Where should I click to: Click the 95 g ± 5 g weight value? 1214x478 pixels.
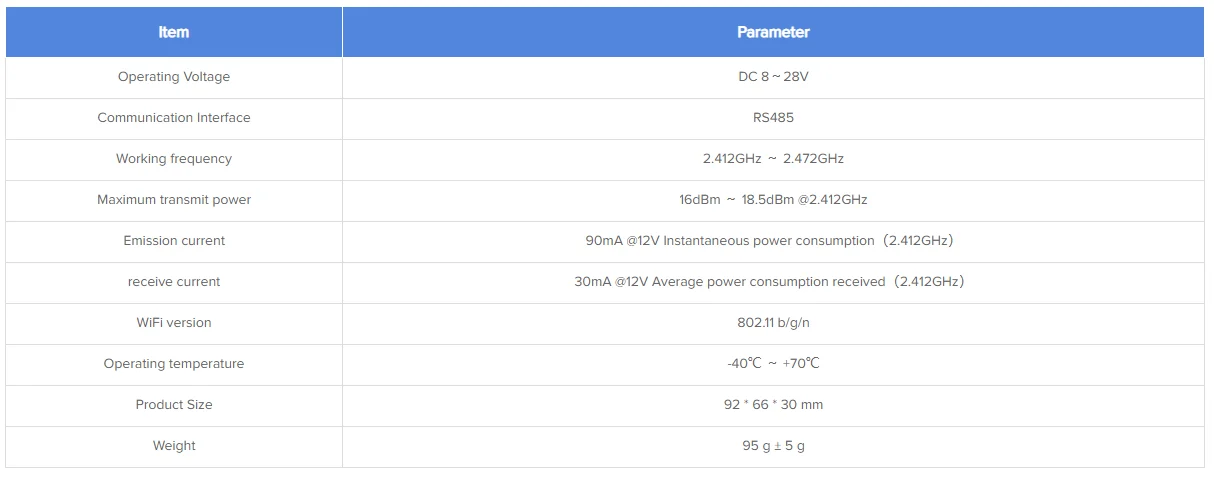[773, 446]
